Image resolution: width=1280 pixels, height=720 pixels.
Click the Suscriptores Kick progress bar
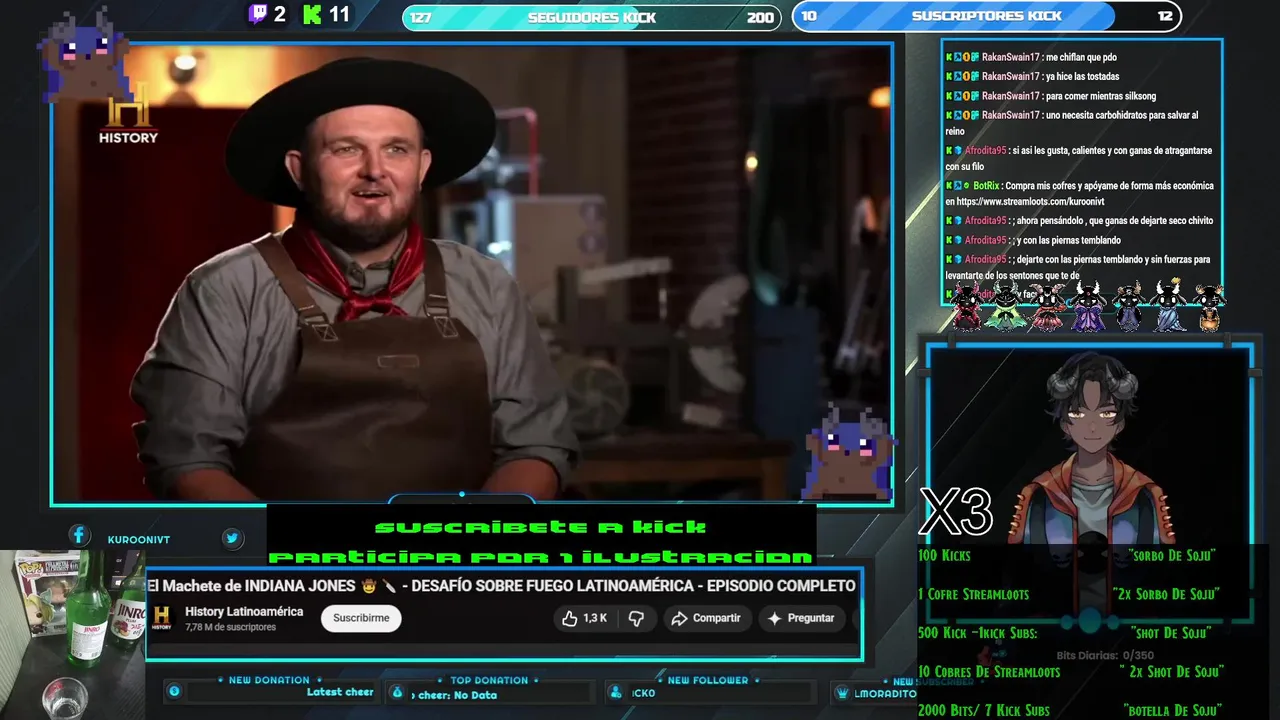point(987,16)
